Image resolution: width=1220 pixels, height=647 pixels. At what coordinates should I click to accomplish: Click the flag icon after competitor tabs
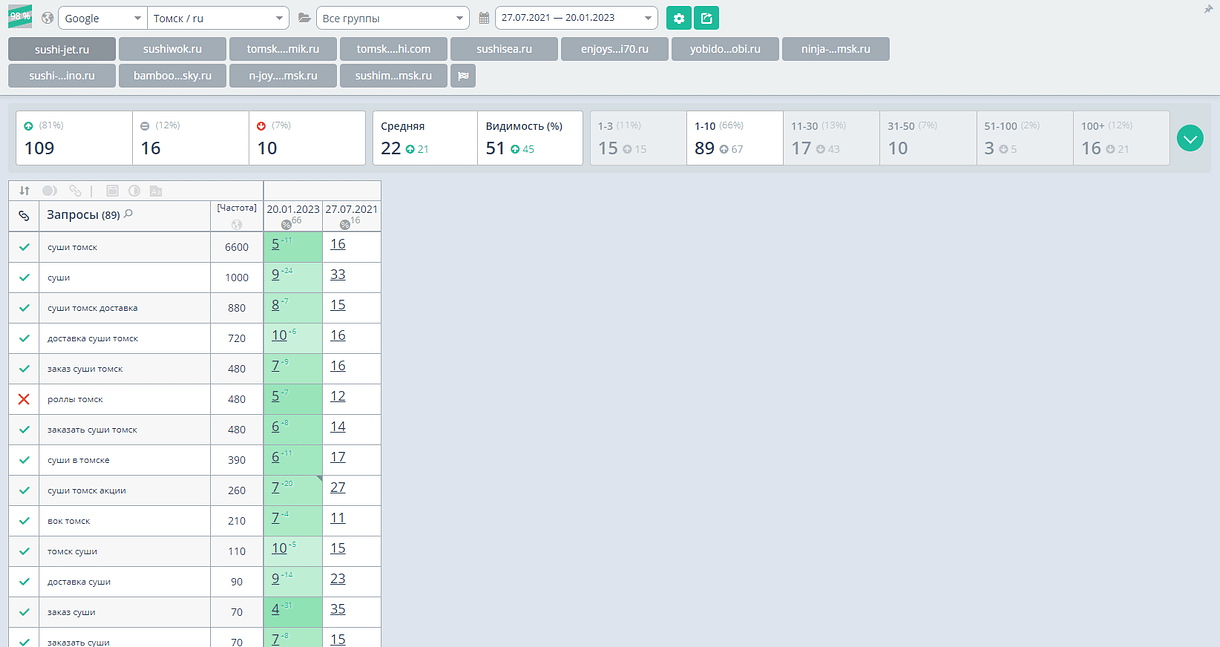pos(463,75)
